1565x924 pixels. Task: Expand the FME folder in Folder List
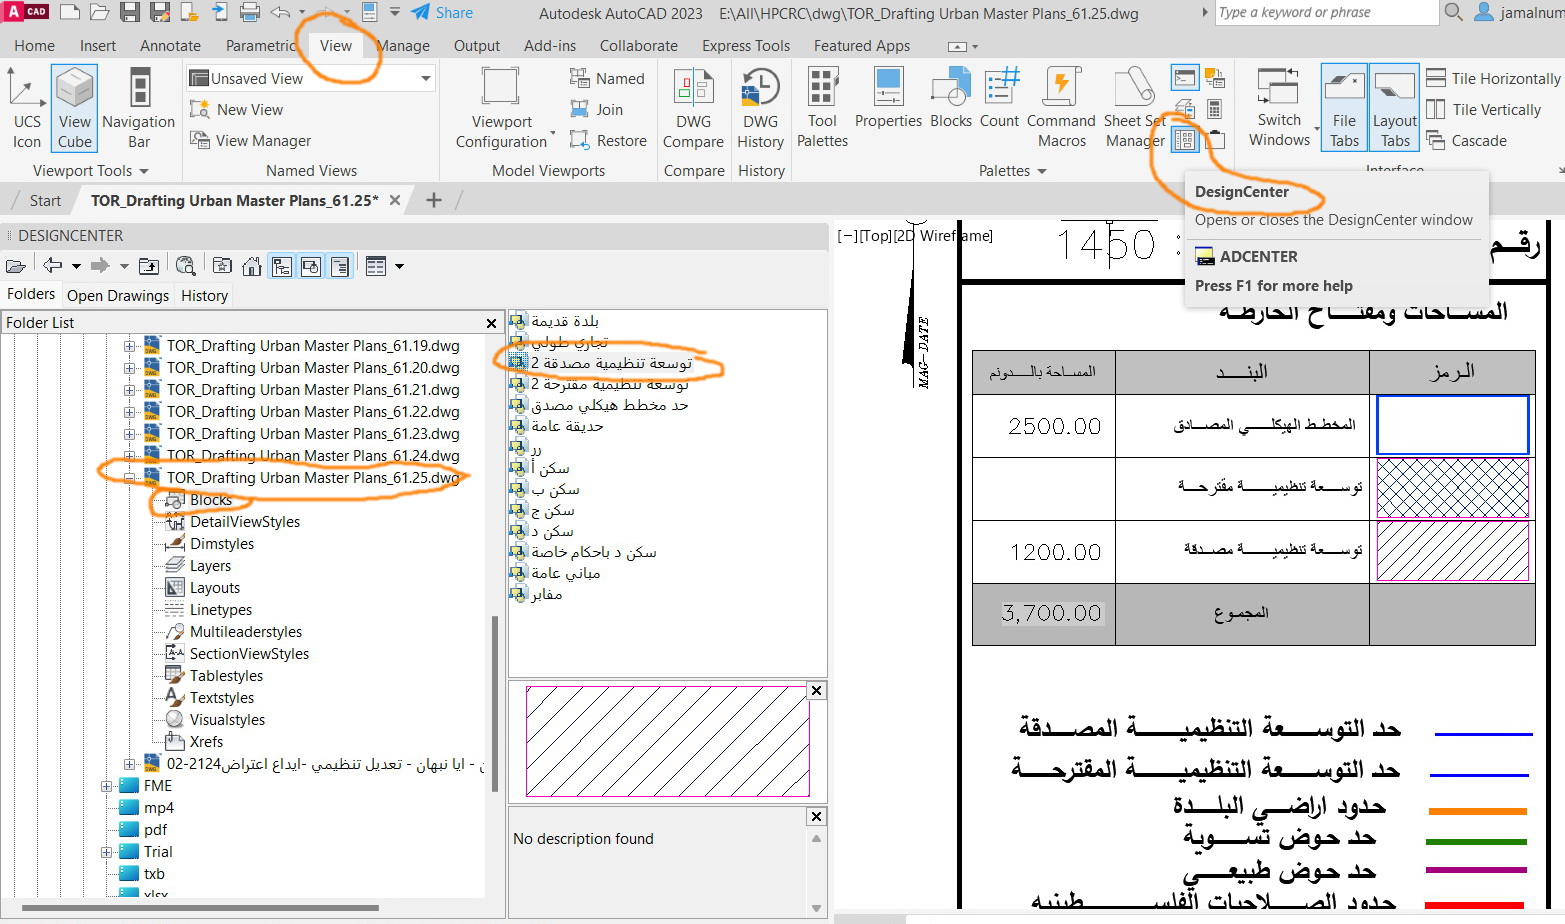(108, 785)
